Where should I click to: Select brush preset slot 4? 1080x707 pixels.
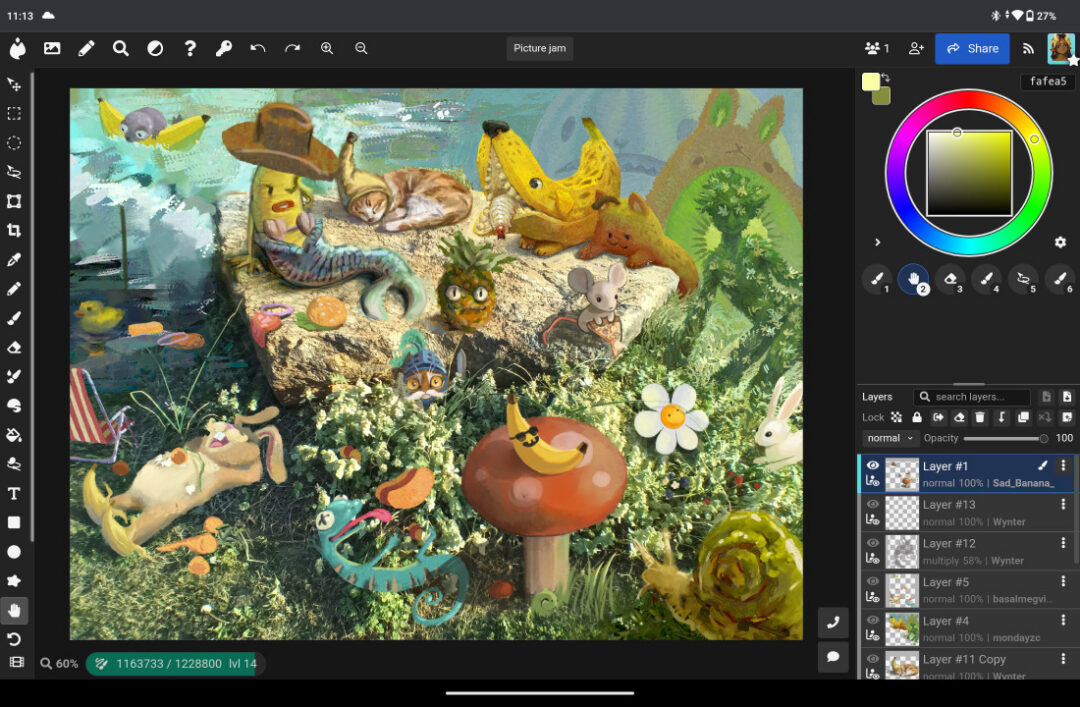click(x=987, y=279)
